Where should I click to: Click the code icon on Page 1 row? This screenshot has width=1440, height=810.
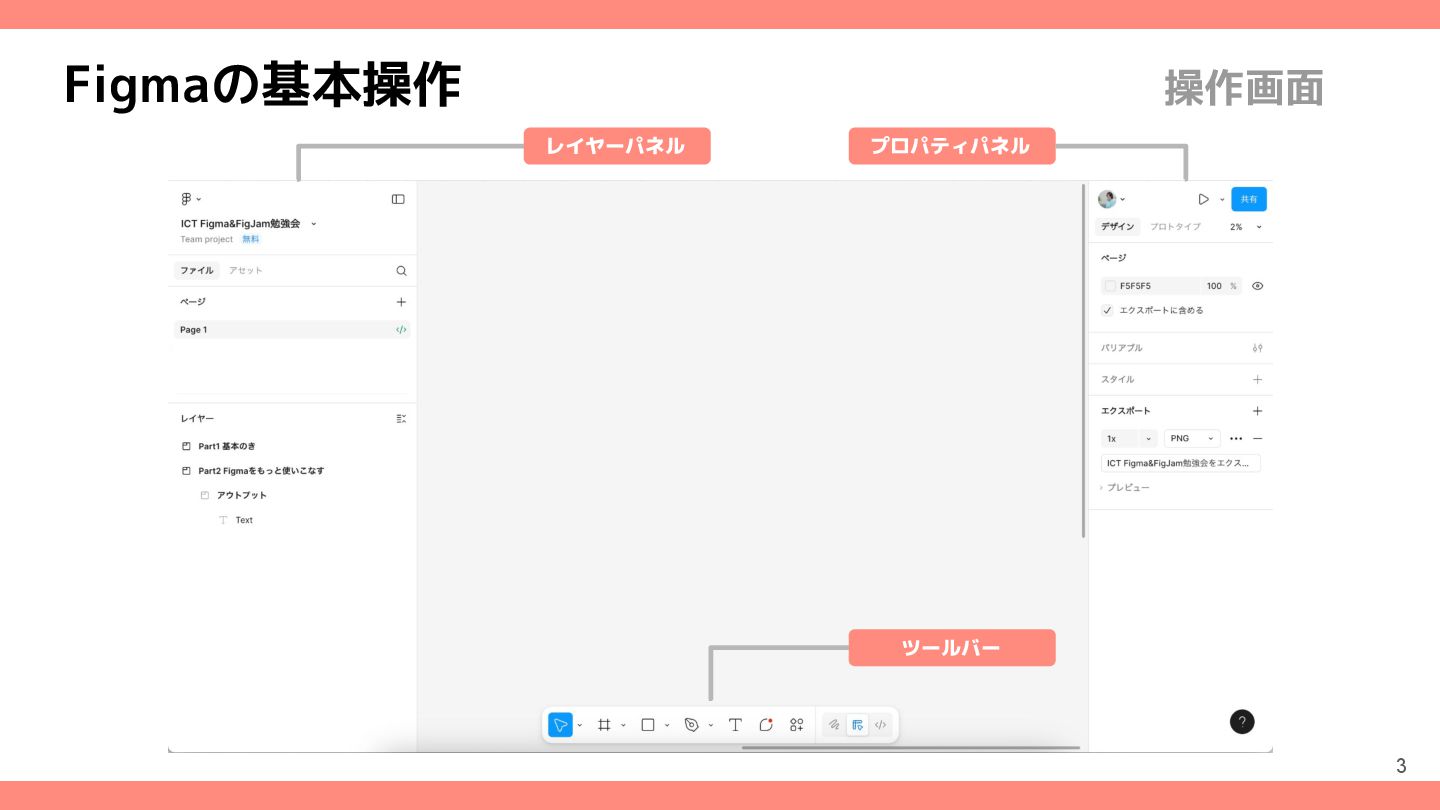coord(401,329)
